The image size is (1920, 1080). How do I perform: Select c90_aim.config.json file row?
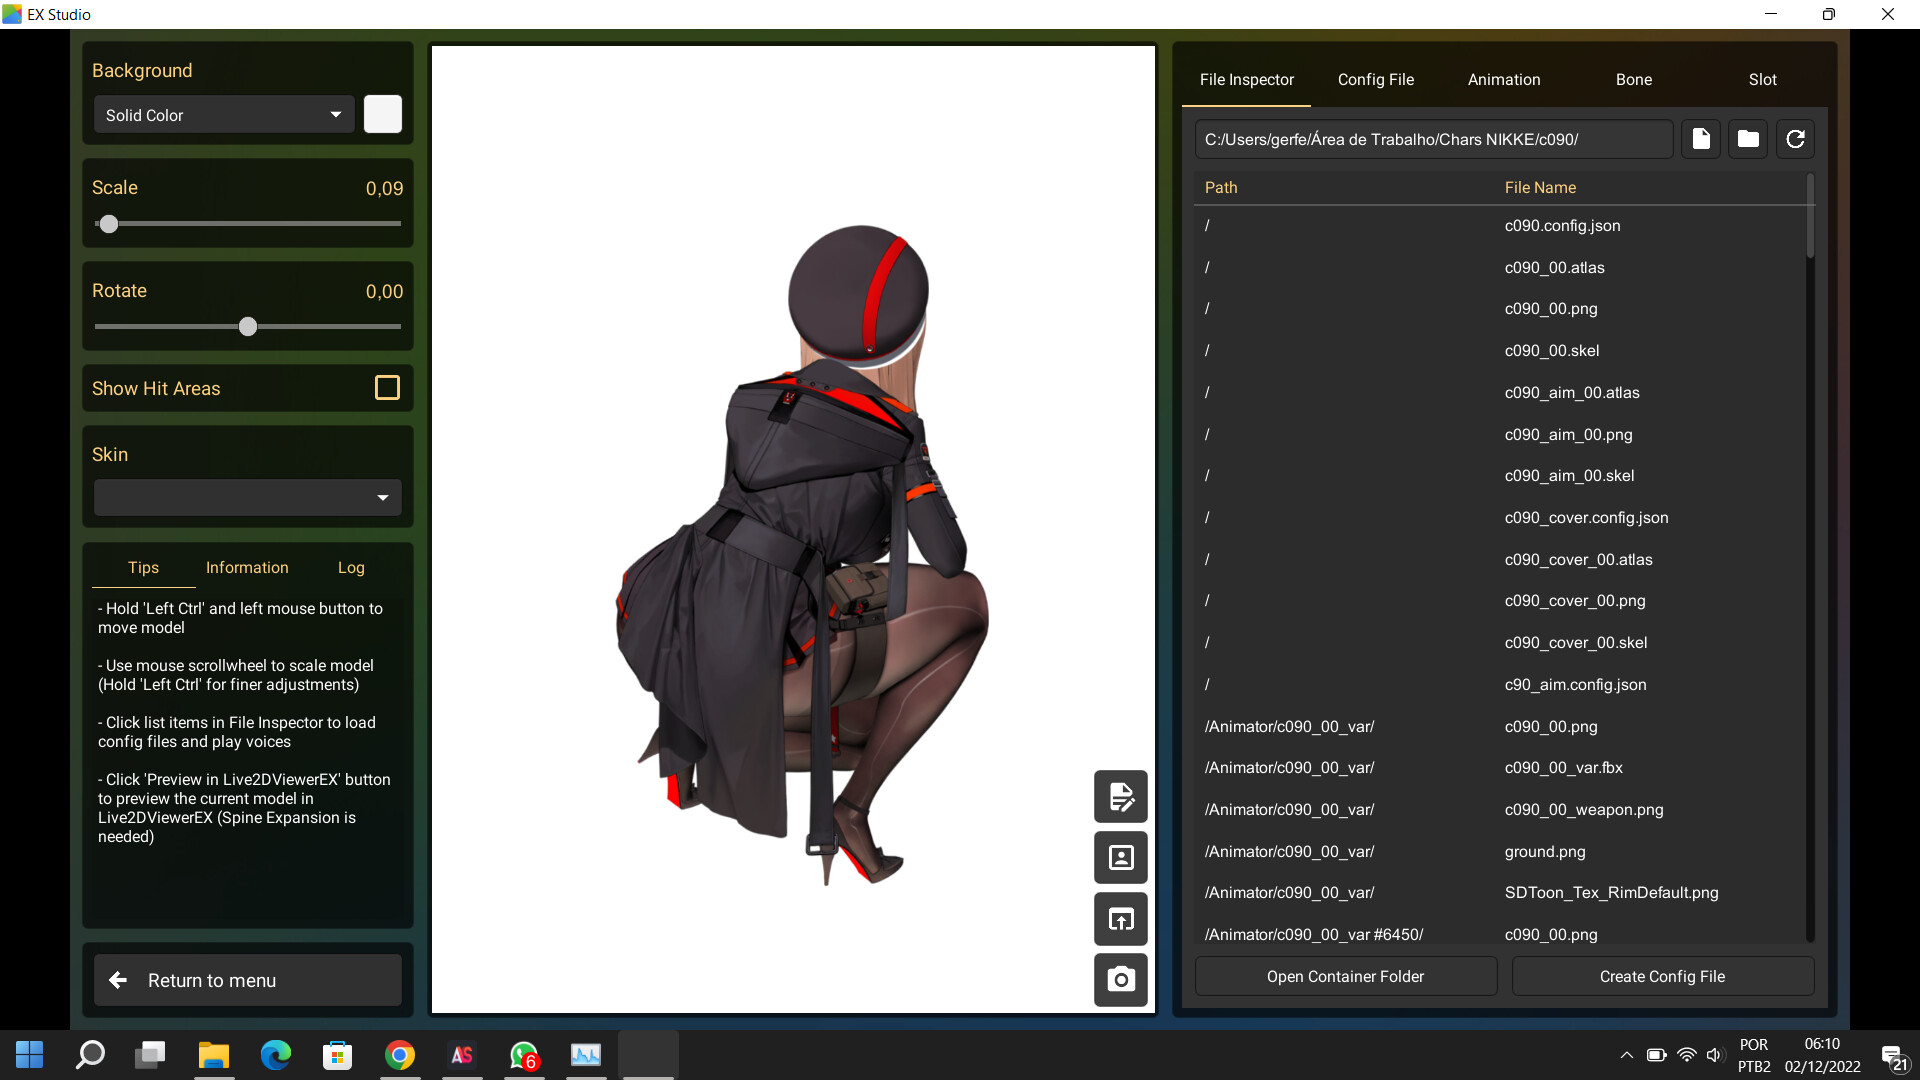pyautogui.click(x=1500, y=685)
